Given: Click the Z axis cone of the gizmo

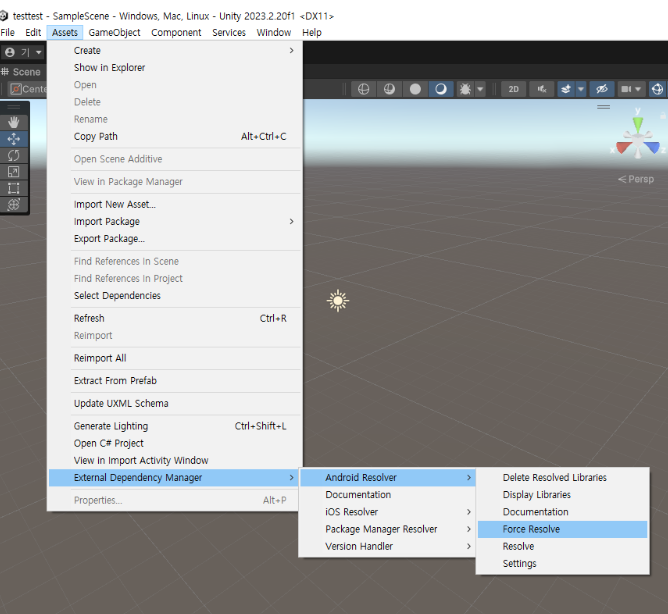Looking at the screenshot, I should coord(654,148).
